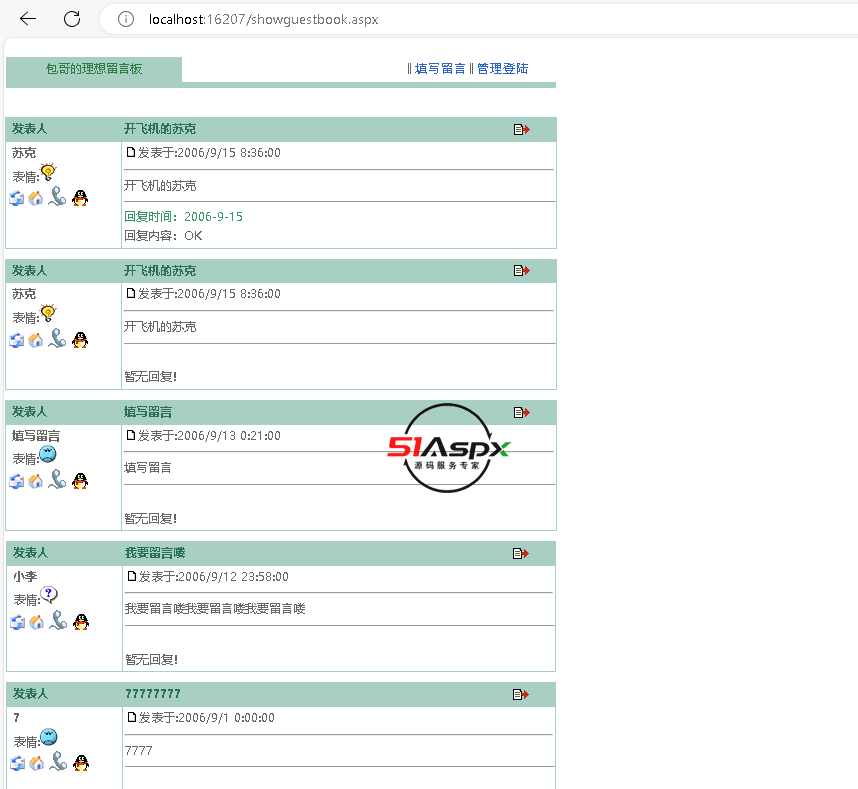Visit homepage icon of poster 小李
The image size is (858, 789).
click(37, 622)
